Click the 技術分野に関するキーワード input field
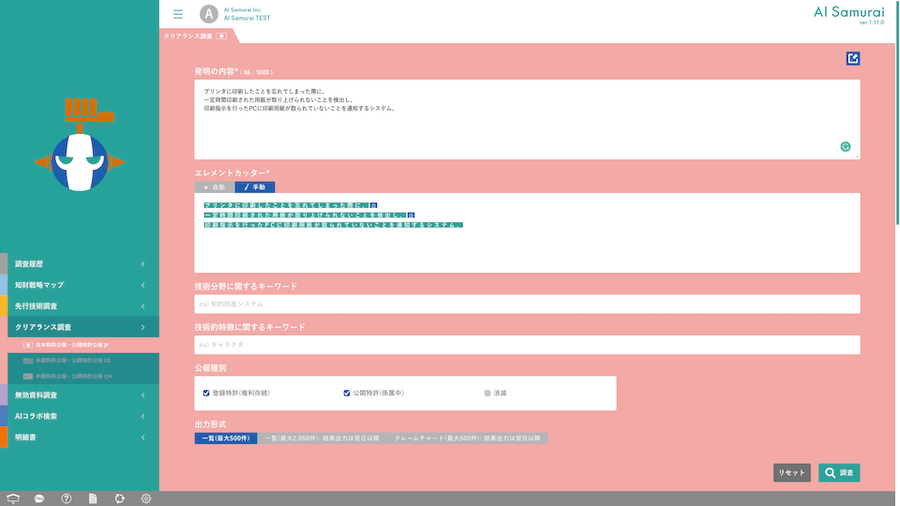900x506 pixels. tap(527, 304)
